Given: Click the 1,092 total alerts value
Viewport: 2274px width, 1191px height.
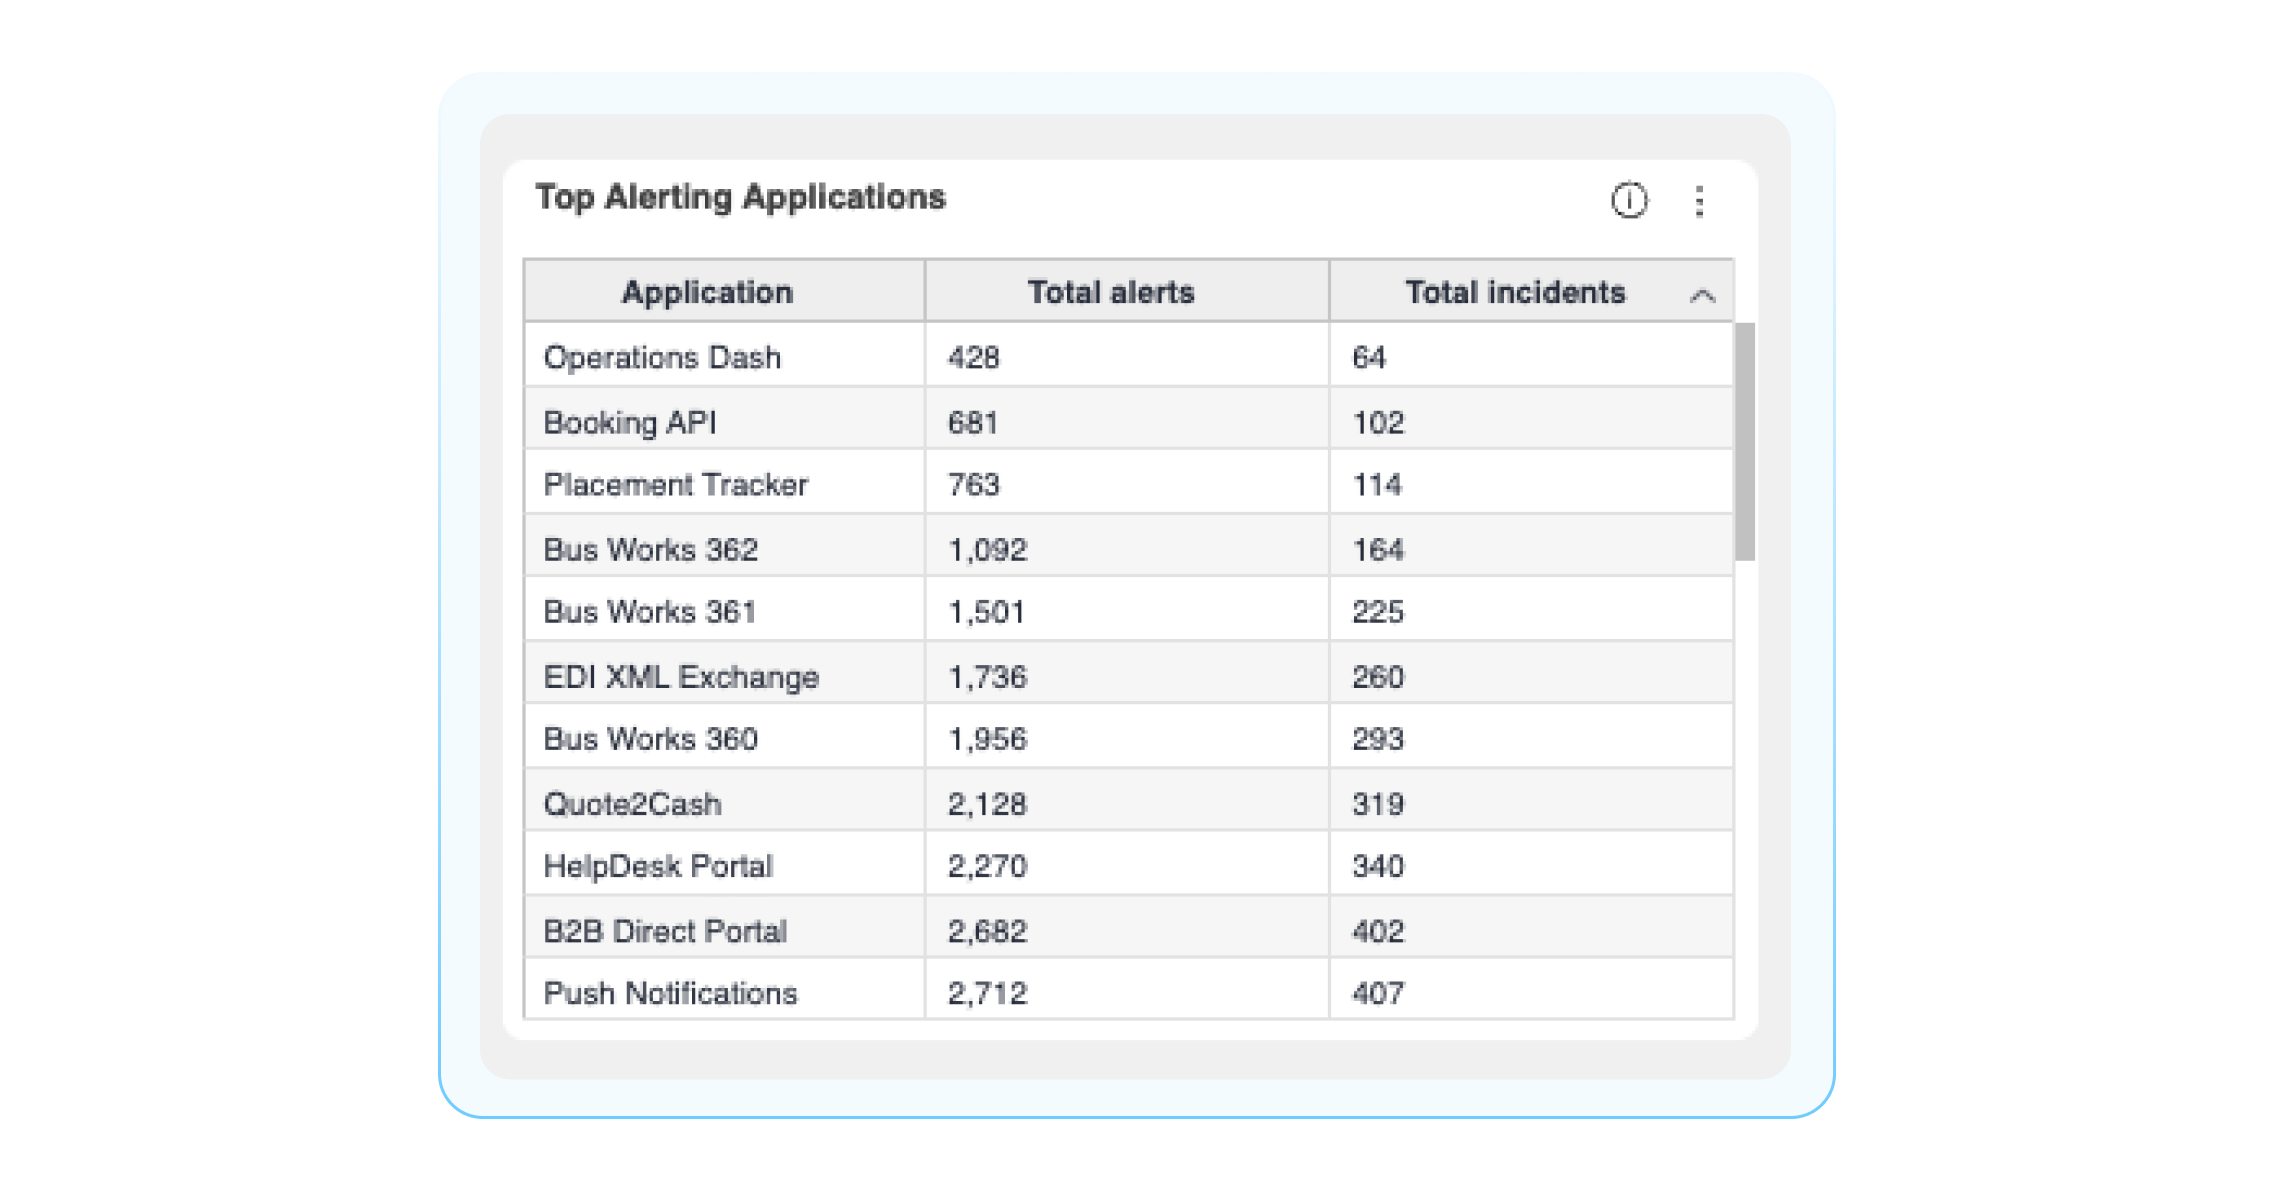Looking at the screenshot, I should pyautogui.click(x=987, y=549).
